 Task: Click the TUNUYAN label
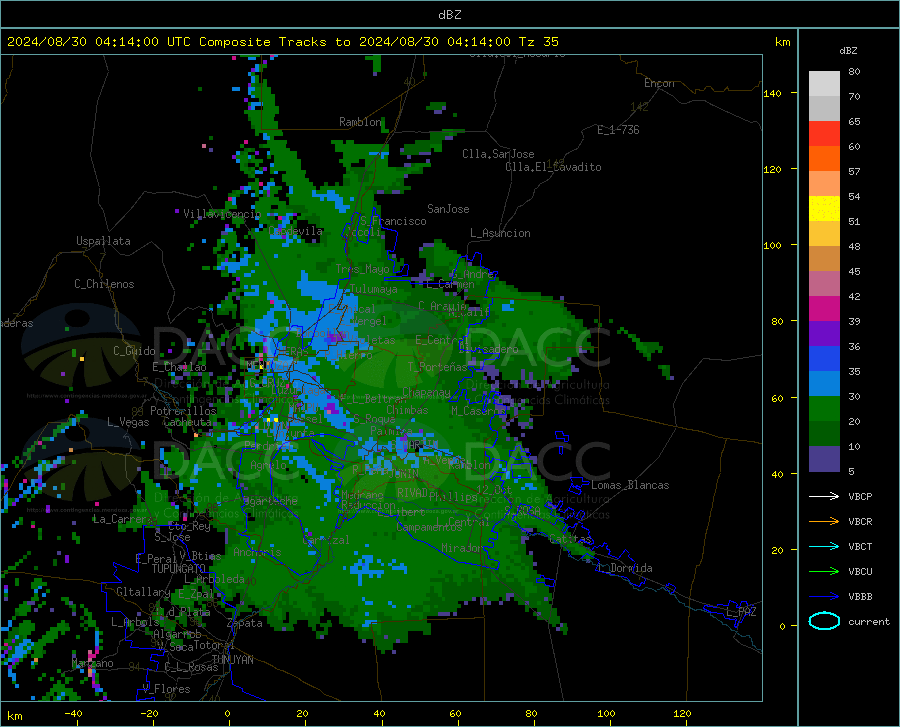click(232, 659)
